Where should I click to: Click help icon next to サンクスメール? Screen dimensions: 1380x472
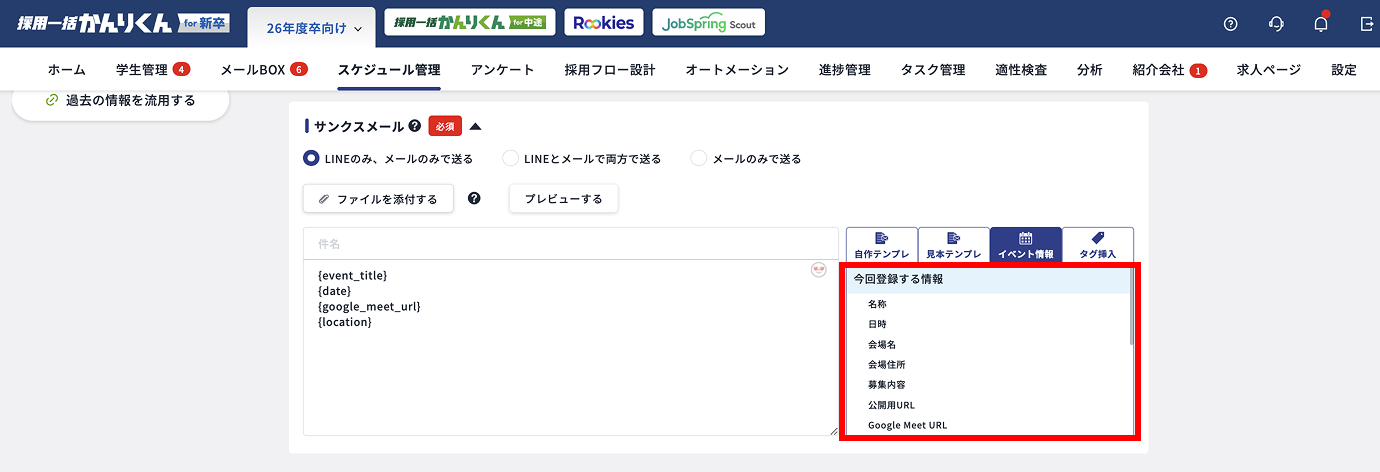pyautogui.click(x=414, y=127)
